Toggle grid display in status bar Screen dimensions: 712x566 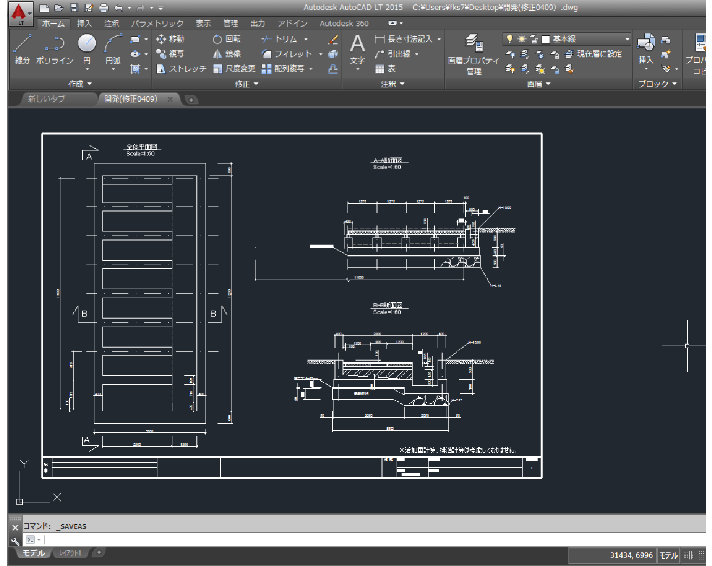click(x=689, y=555)
